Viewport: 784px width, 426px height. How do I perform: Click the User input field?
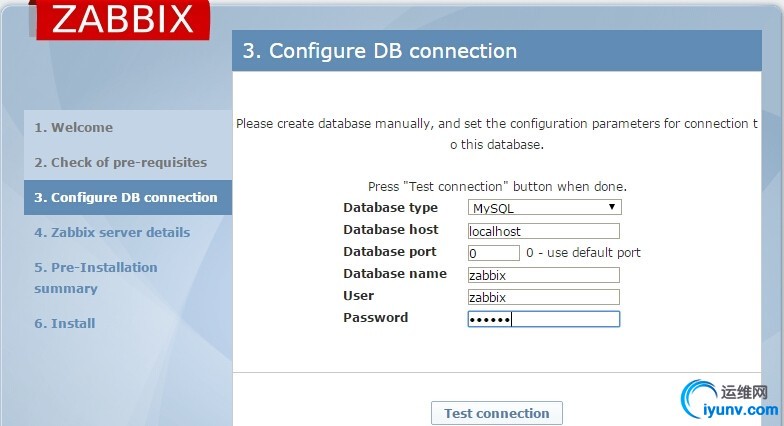point(544,297)
